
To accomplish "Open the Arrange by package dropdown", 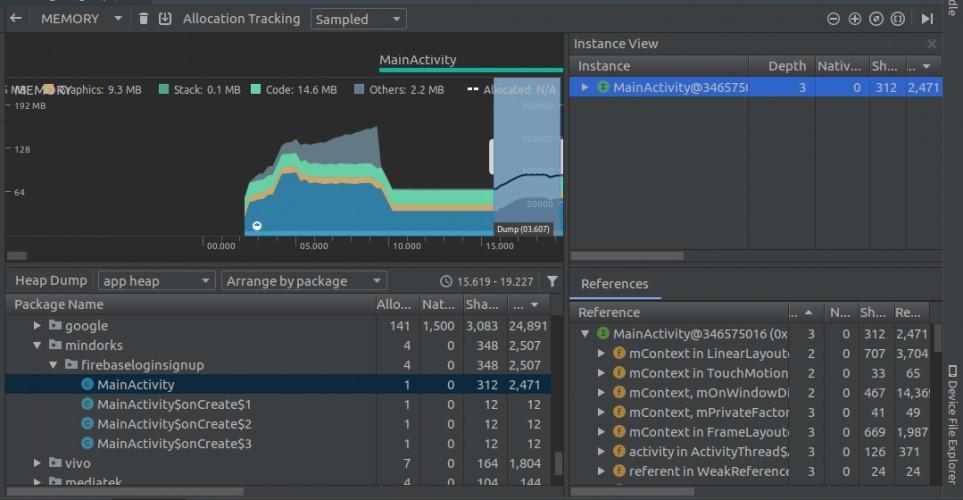I will click(x=303, y=281).
